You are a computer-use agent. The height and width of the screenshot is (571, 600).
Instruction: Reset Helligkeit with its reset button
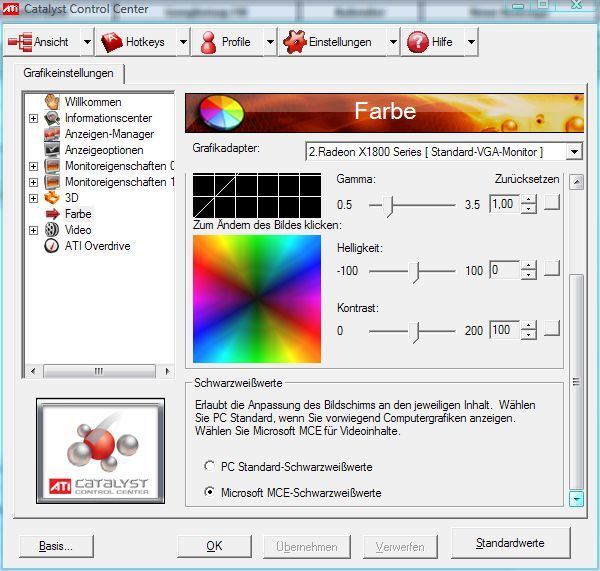click(x=552, y=268)
